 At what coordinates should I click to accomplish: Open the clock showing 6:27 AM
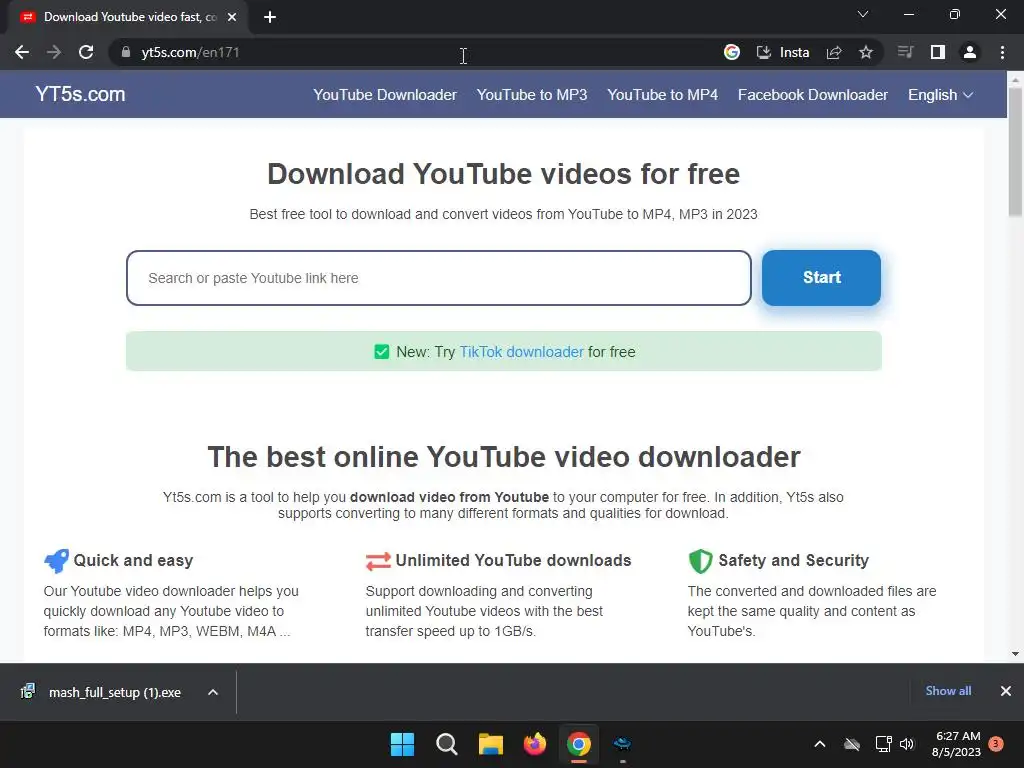click(x=957, y=744)
